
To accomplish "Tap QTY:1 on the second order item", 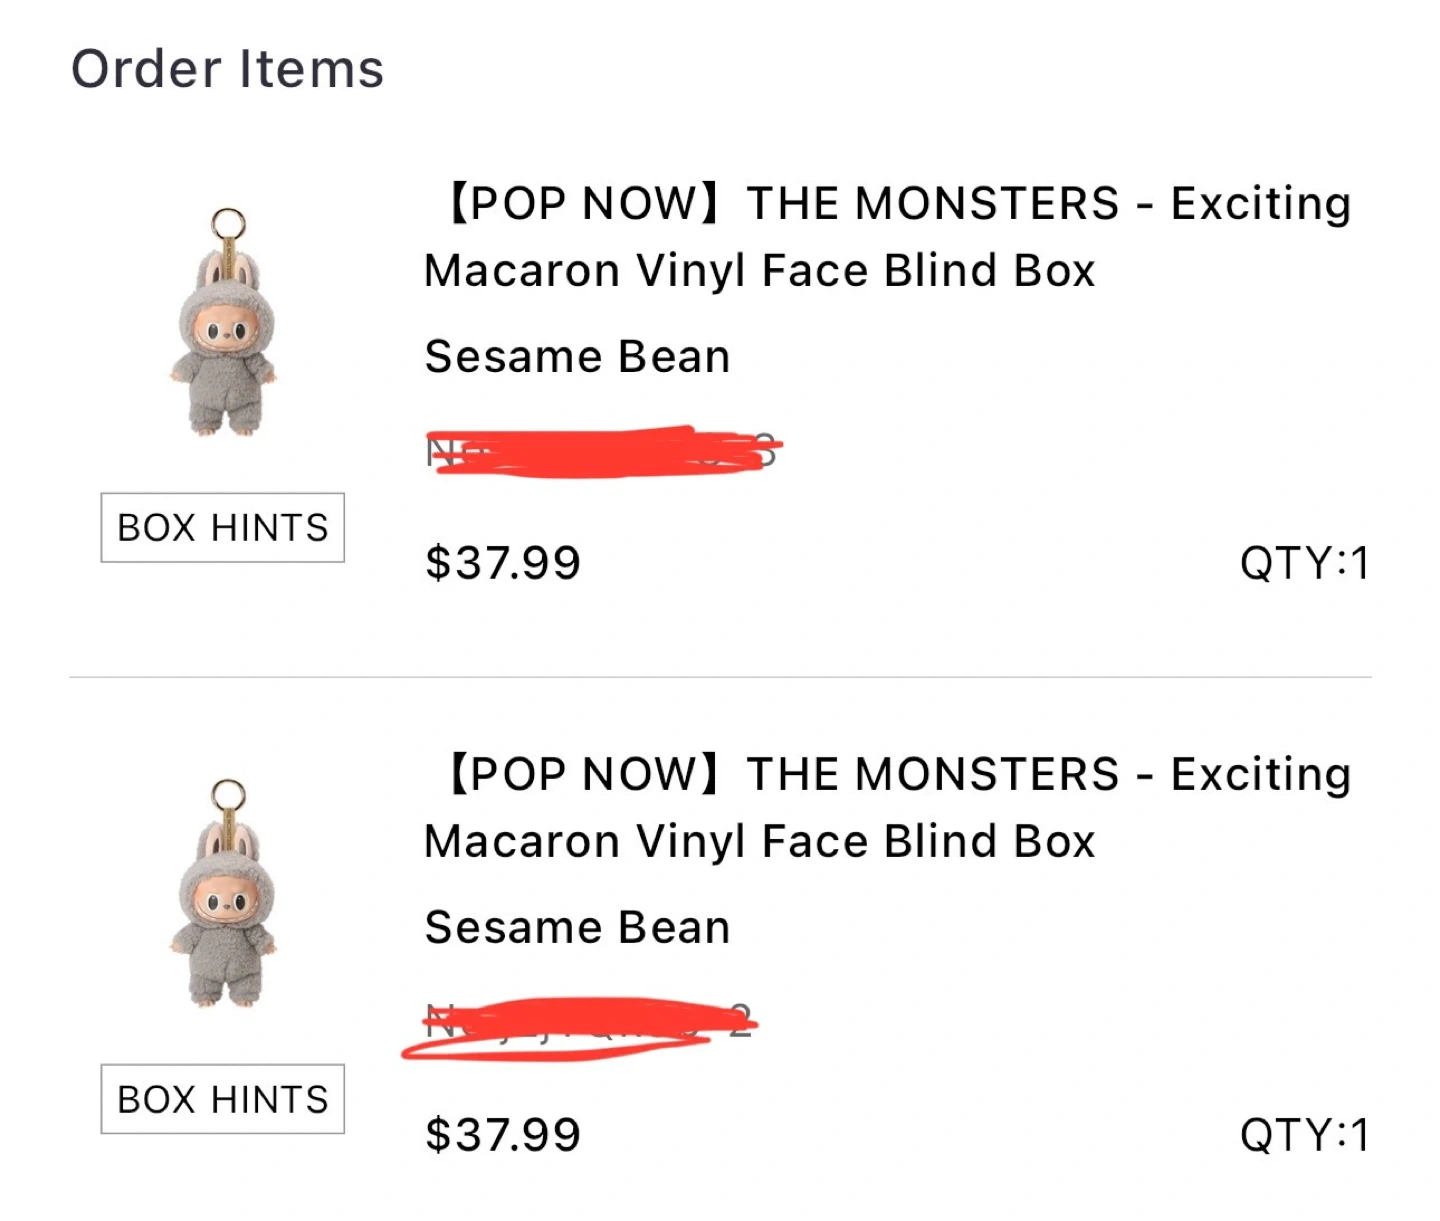I will tap(1304, 1135).
